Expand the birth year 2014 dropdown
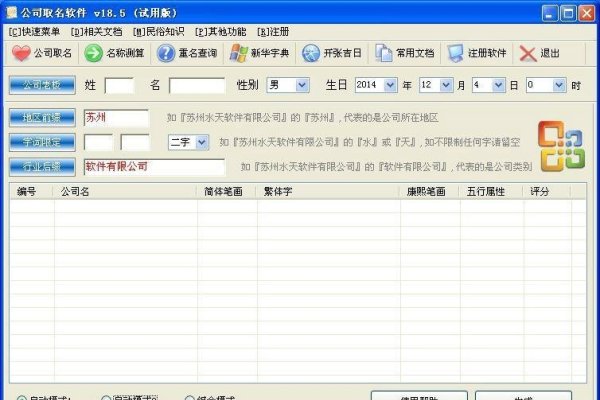Image resolution: width=600 pixels, height=400 pixels. (390, 85)
